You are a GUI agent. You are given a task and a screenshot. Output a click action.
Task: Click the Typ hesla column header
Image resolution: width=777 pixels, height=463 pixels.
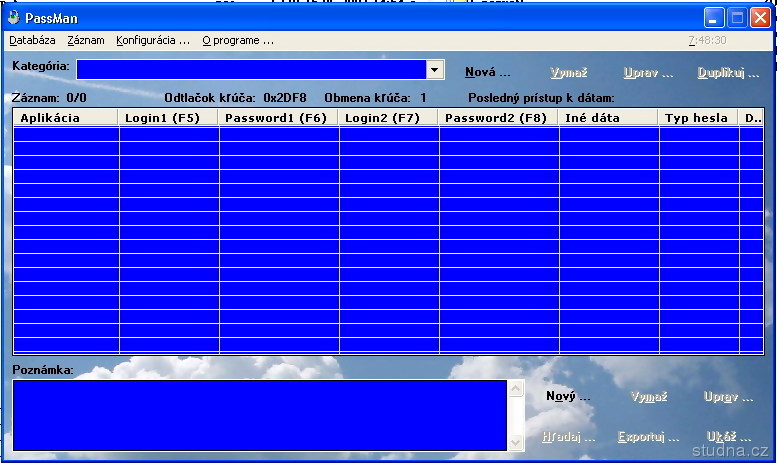tap(698, 118)
